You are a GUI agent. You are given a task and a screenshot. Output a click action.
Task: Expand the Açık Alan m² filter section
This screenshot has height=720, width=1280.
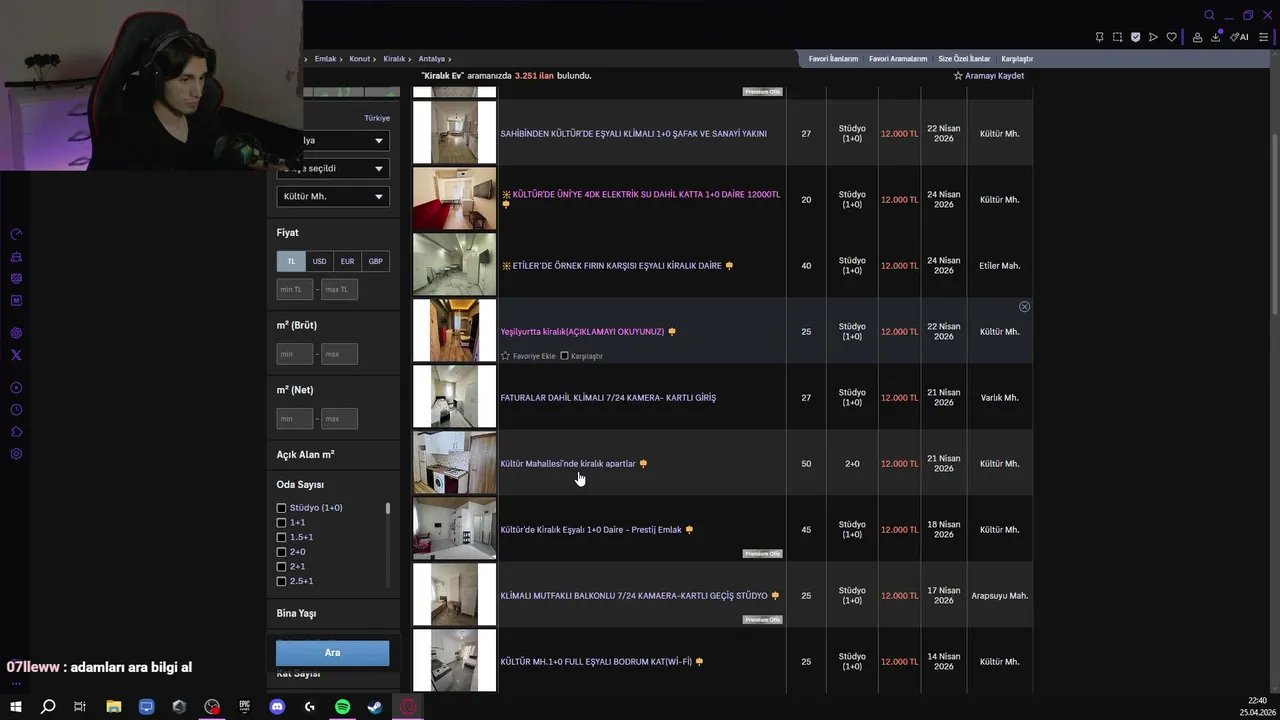click(305, 455)
